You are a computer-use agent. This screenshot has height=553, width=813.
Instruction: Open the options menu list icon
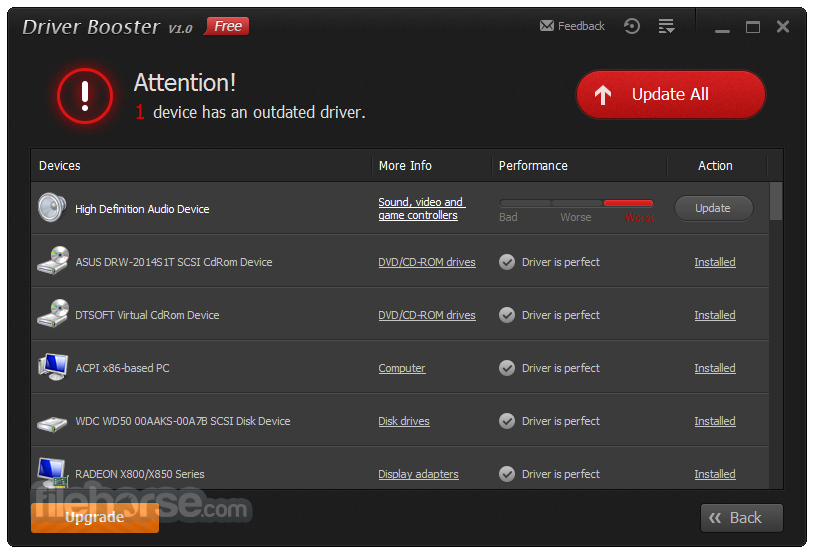pos(666,26)
